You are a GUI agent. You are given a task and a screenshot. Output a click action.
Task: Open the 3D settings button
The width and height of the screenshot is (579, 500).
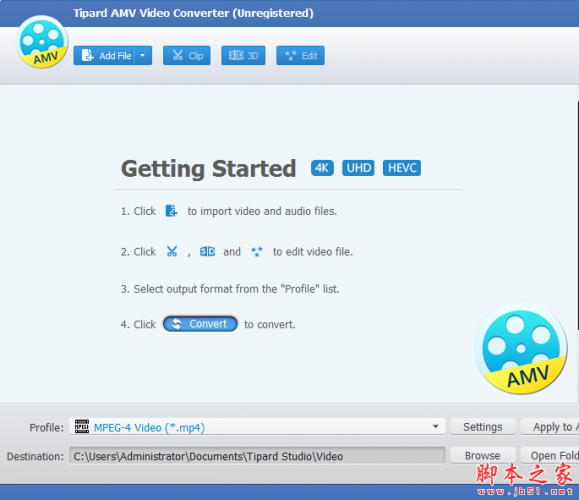pyautogui.click(x=243, y=56)
